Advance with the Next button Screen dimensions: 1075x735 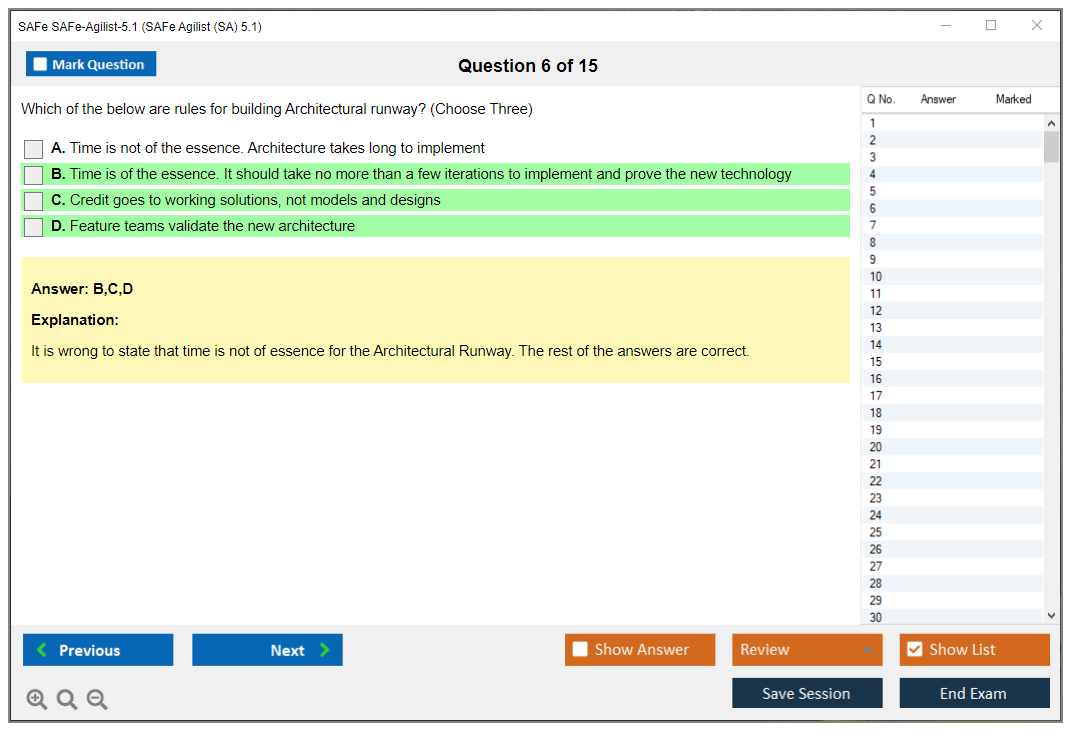(x=267, y=650)
